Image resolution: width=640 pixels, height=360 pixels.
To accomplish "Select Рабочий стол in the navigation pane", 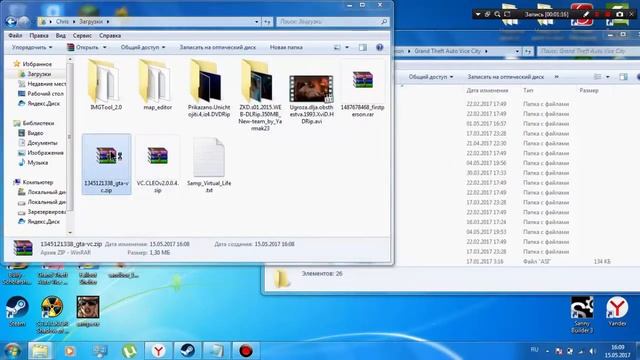I will tap(41, 93).
